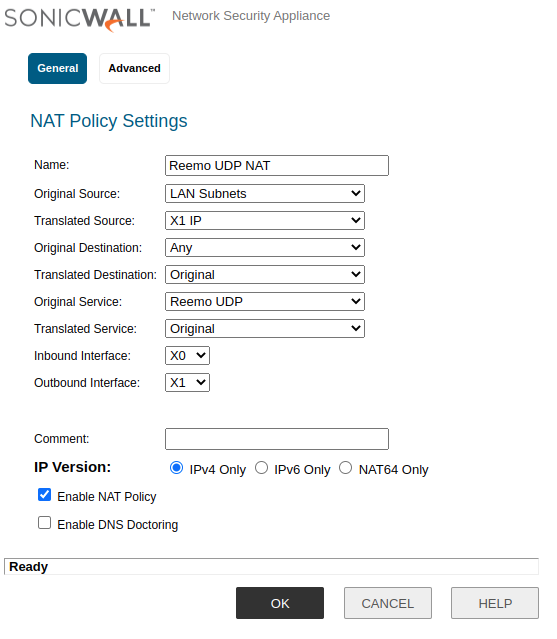Viewport: 557px width, 639px height.
Task: Open the Original Source dropdown
Action: (265, 194)
